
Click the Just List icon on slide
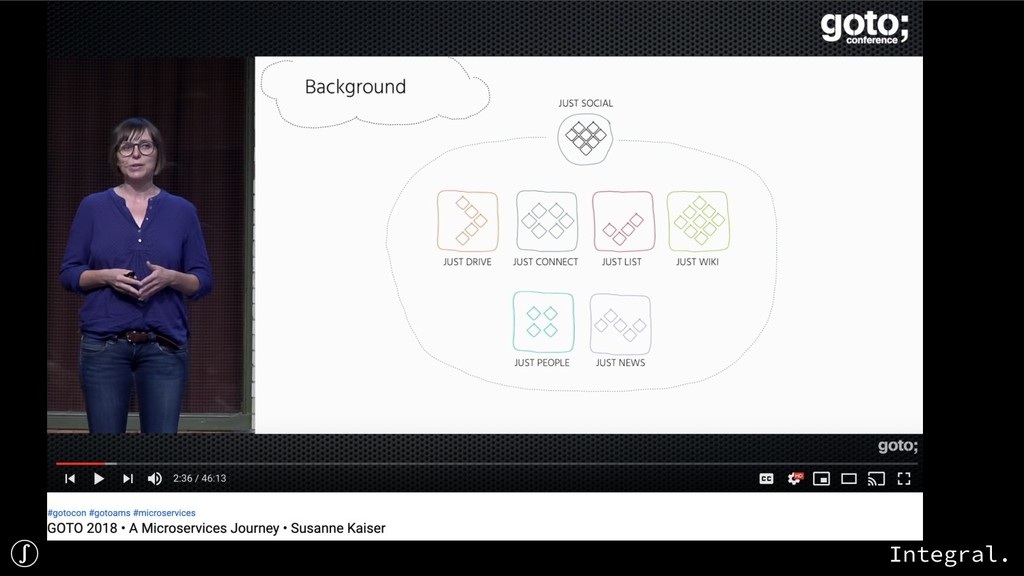coord(623,221)
